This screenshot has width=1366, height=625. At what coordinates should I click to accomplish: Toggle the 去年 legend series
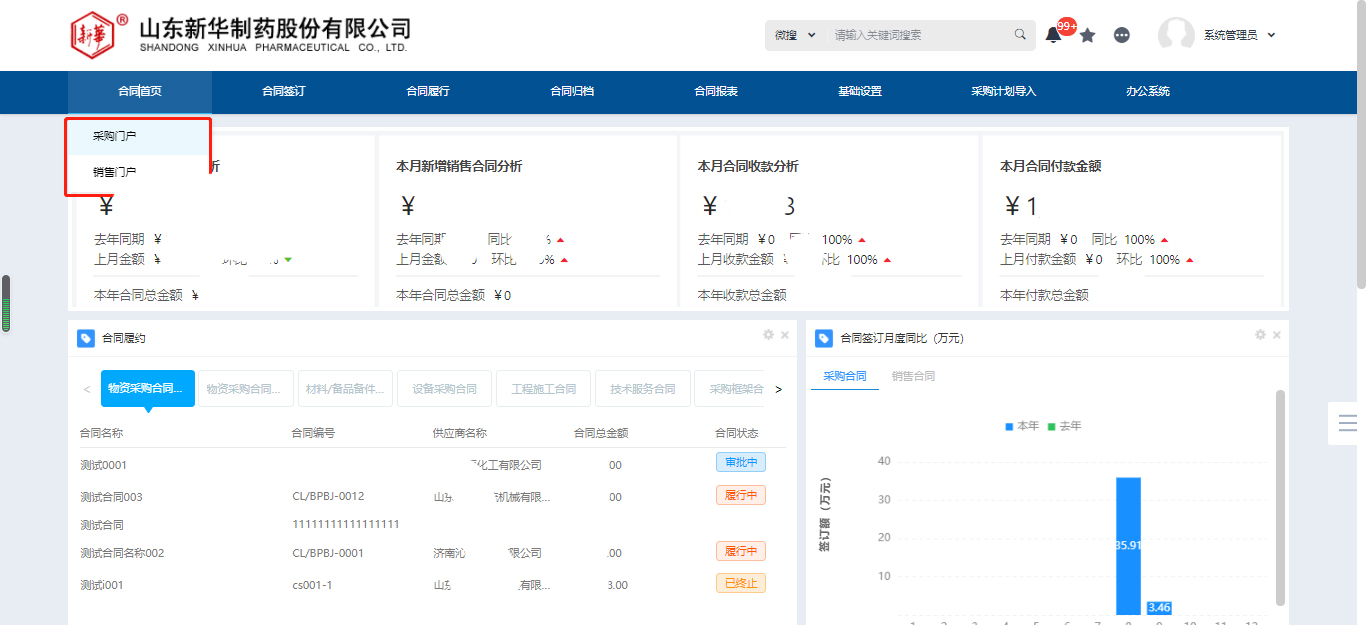[x=1064, y=426]
